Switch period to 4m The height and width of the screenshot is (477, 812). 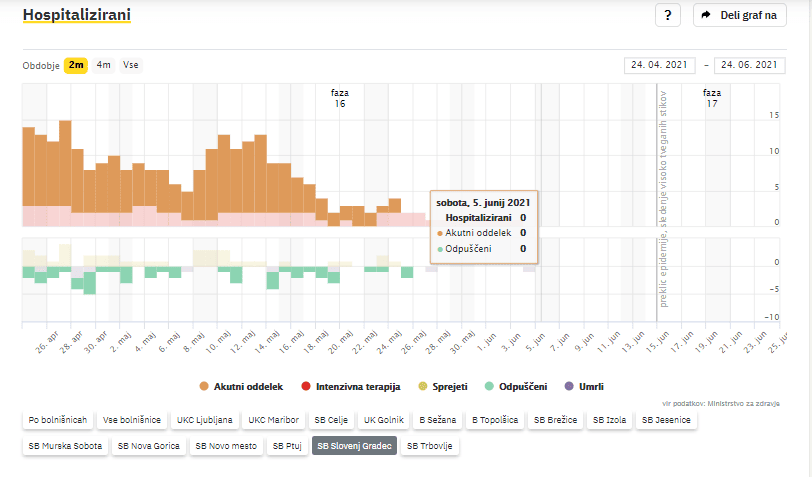pyautogui.click(x=103, y=65)
